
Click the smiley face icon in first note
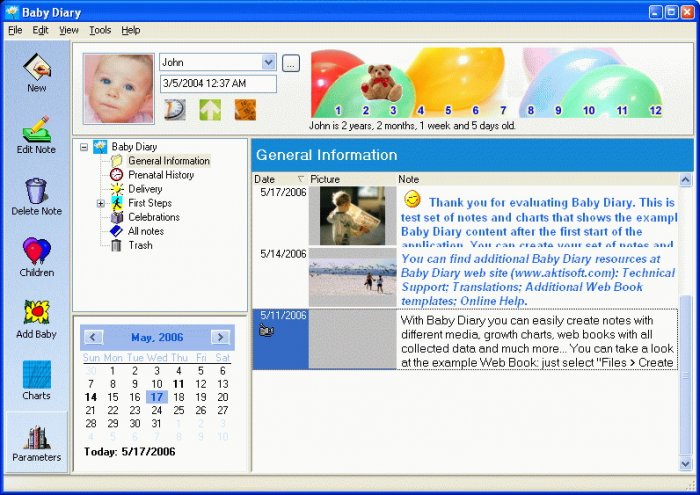(412, 199)
